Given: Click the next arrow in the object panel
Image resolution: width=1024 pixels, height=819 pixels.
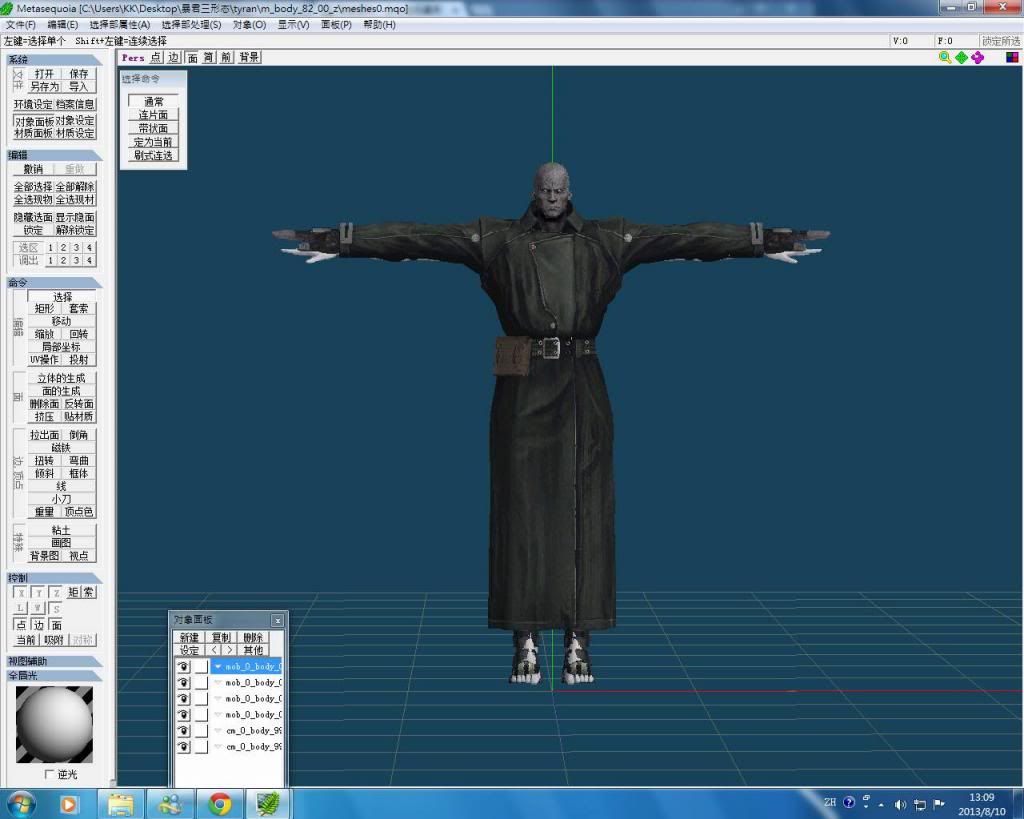Looking at the screenshot, I should click(229, 650).
